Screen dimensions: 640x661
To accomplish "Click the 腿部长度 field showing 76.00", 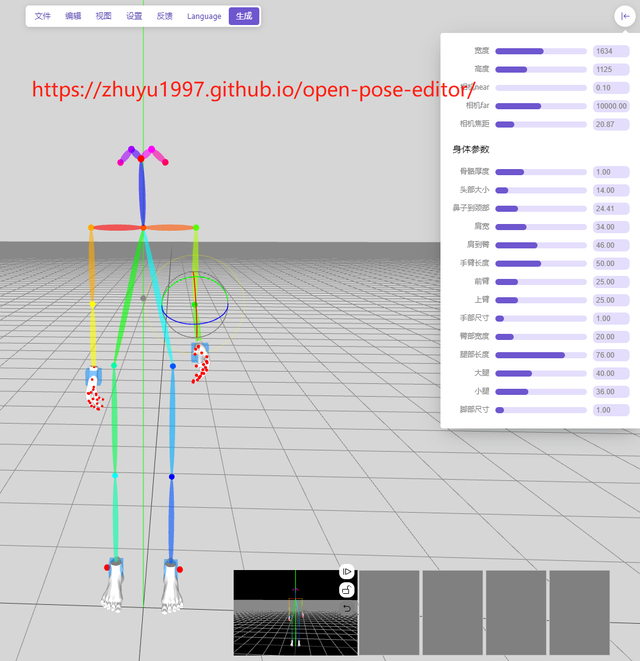I will (611, 355).
